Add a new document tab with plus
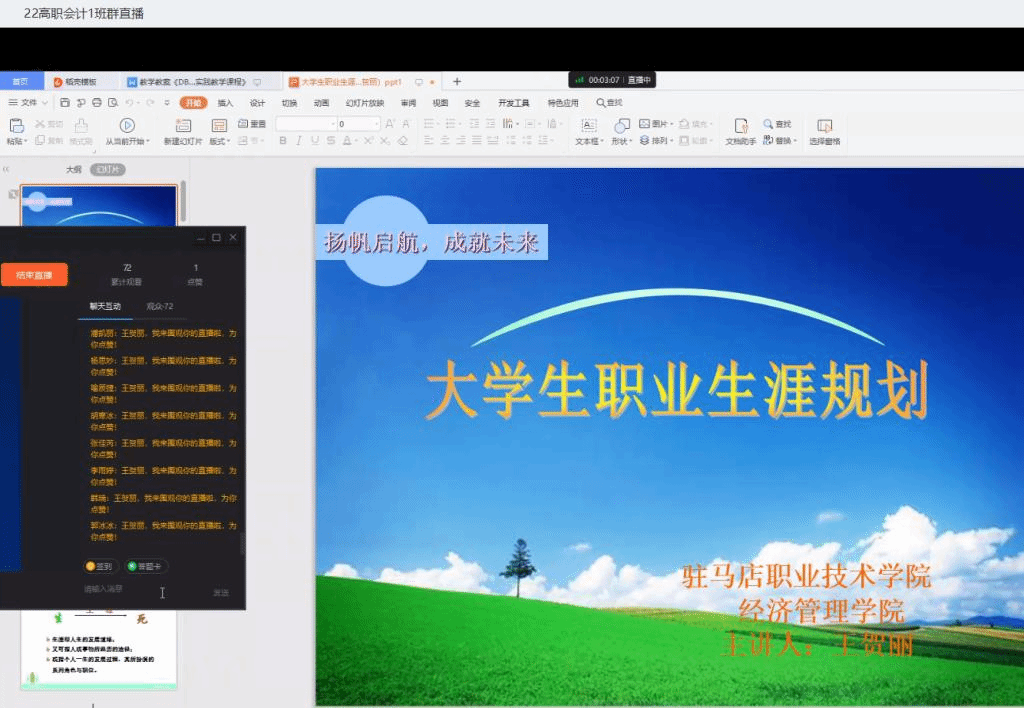The image size is (1024, 708). 457,82
